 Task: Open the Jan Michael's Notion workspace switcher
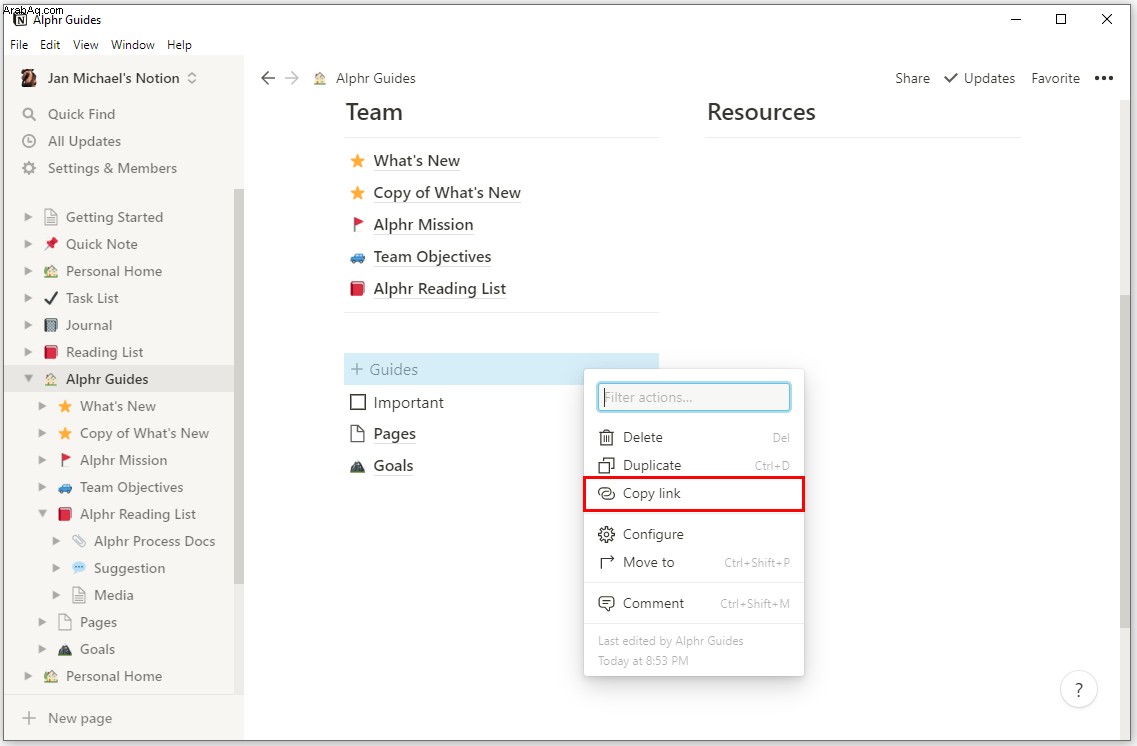pyautogui.click(x=109, y=78)
